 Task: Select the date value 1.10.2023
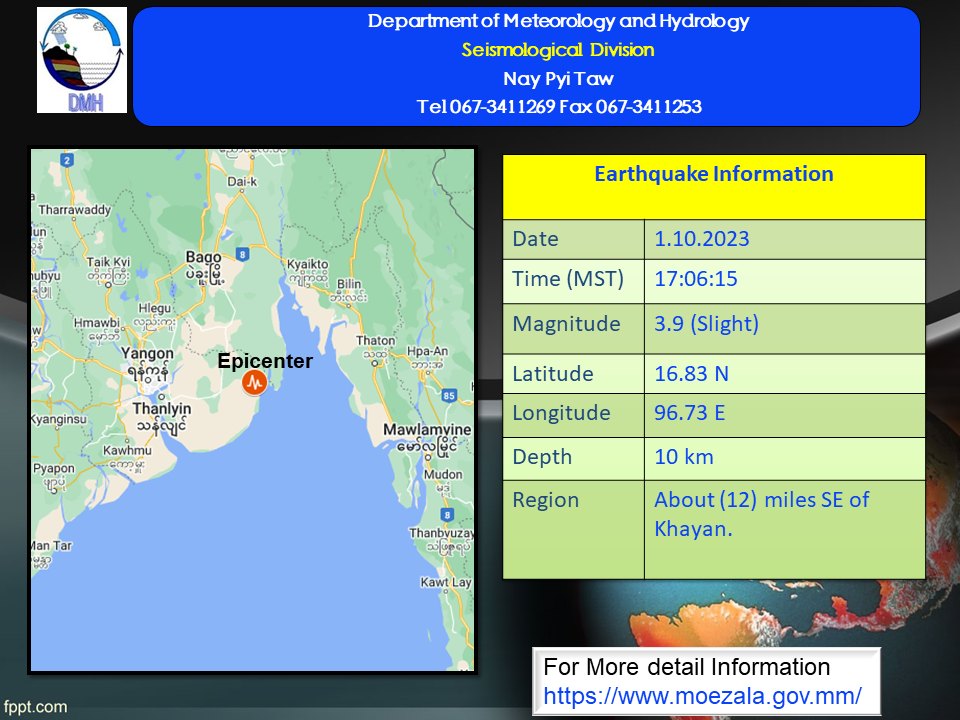[701, 240]
